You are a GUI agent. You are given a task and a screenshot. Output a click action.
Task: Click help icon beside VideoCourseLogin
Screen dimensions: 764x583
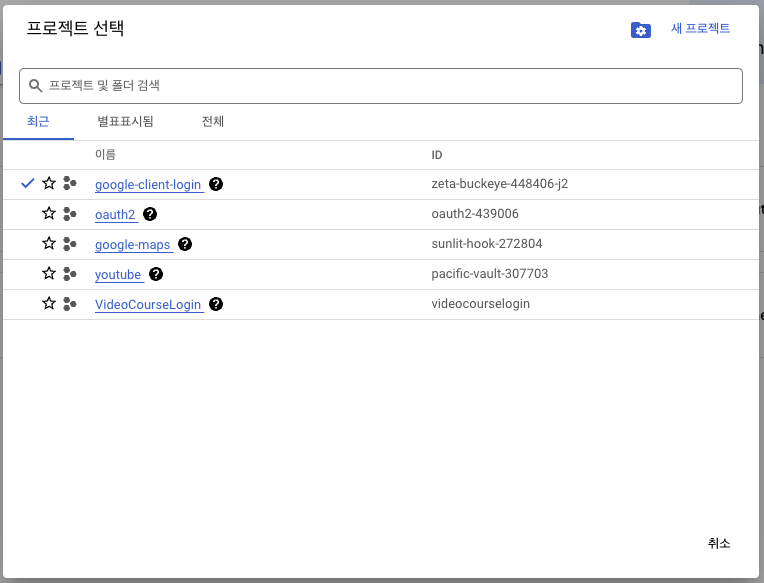[216, 304]
